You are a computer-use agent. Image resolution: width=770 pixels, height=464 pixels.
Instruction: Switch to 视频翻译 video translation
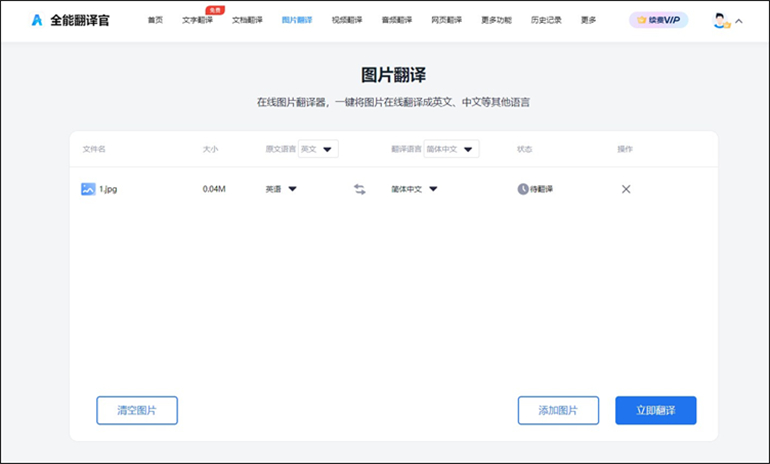(347, 20)
